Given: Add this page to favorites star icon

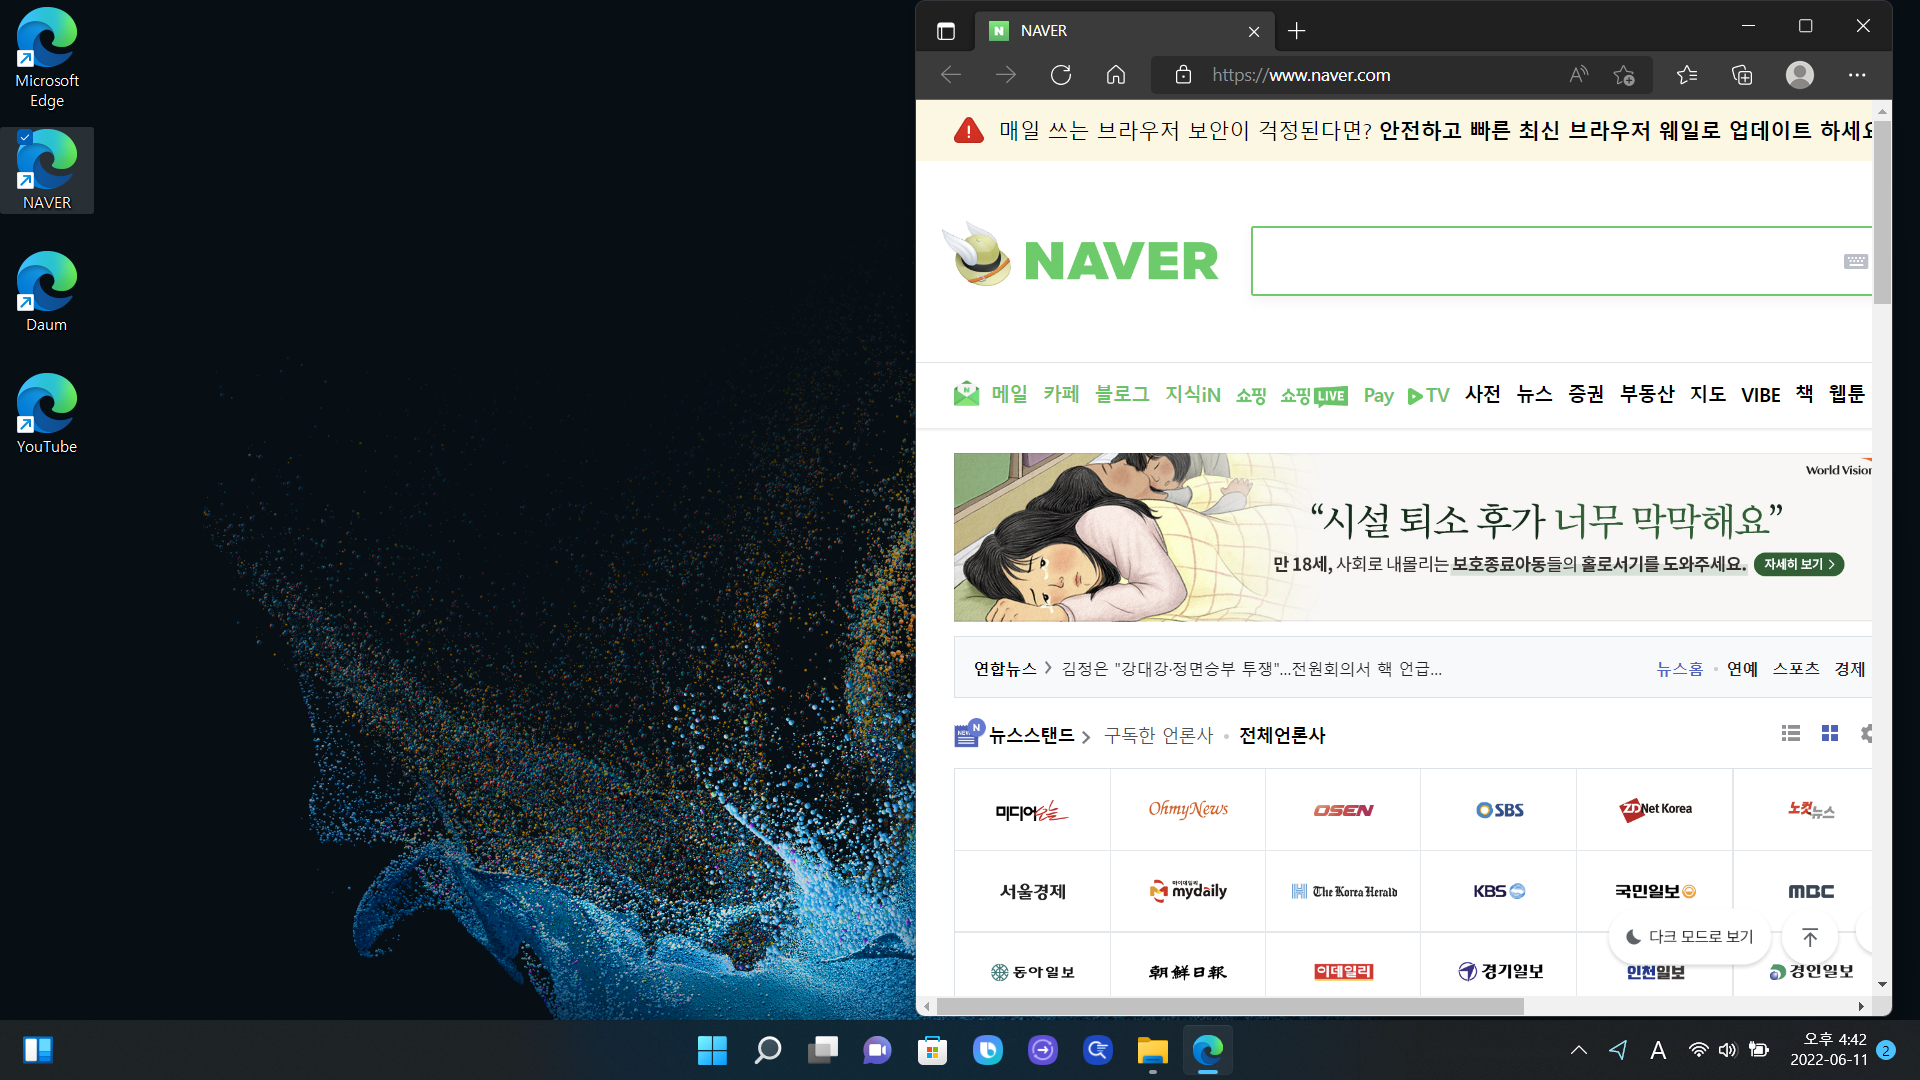Looking at the screenshot, I should 1624,75.
